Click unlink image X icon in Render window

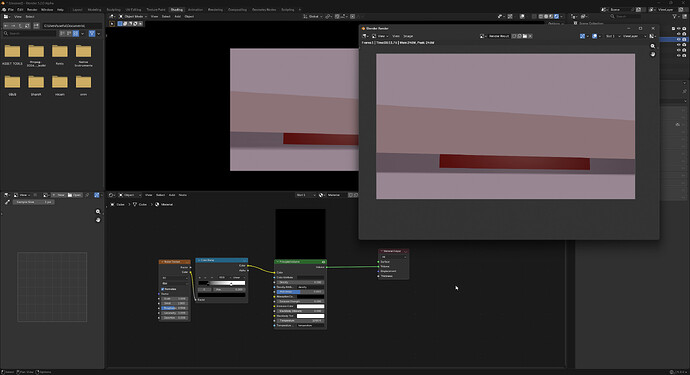[x=530, y=36]
